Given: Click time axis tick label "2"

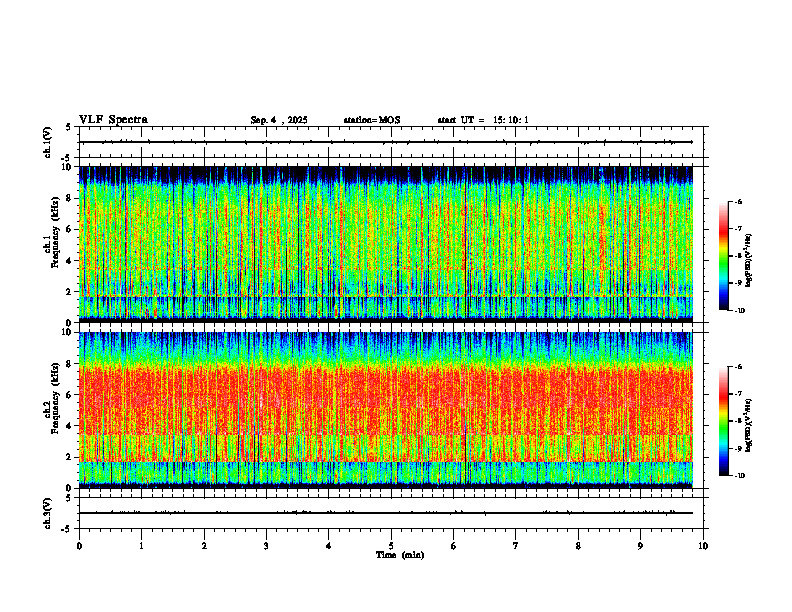Looking at the screenshot, I should pos(204,546).
